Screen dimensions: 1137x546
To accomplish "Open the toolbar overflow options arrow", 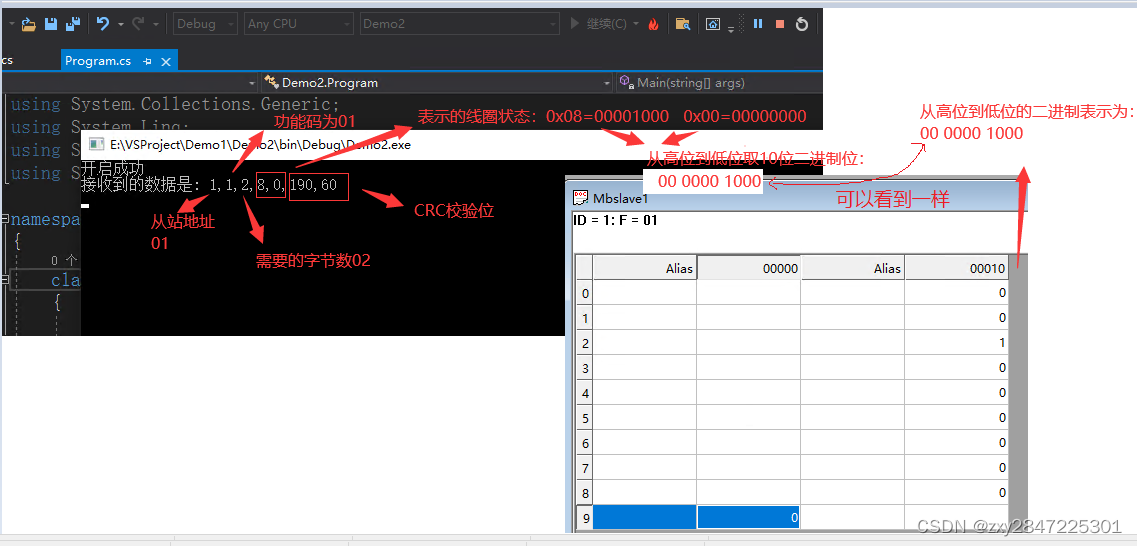I will click(731, 28).
